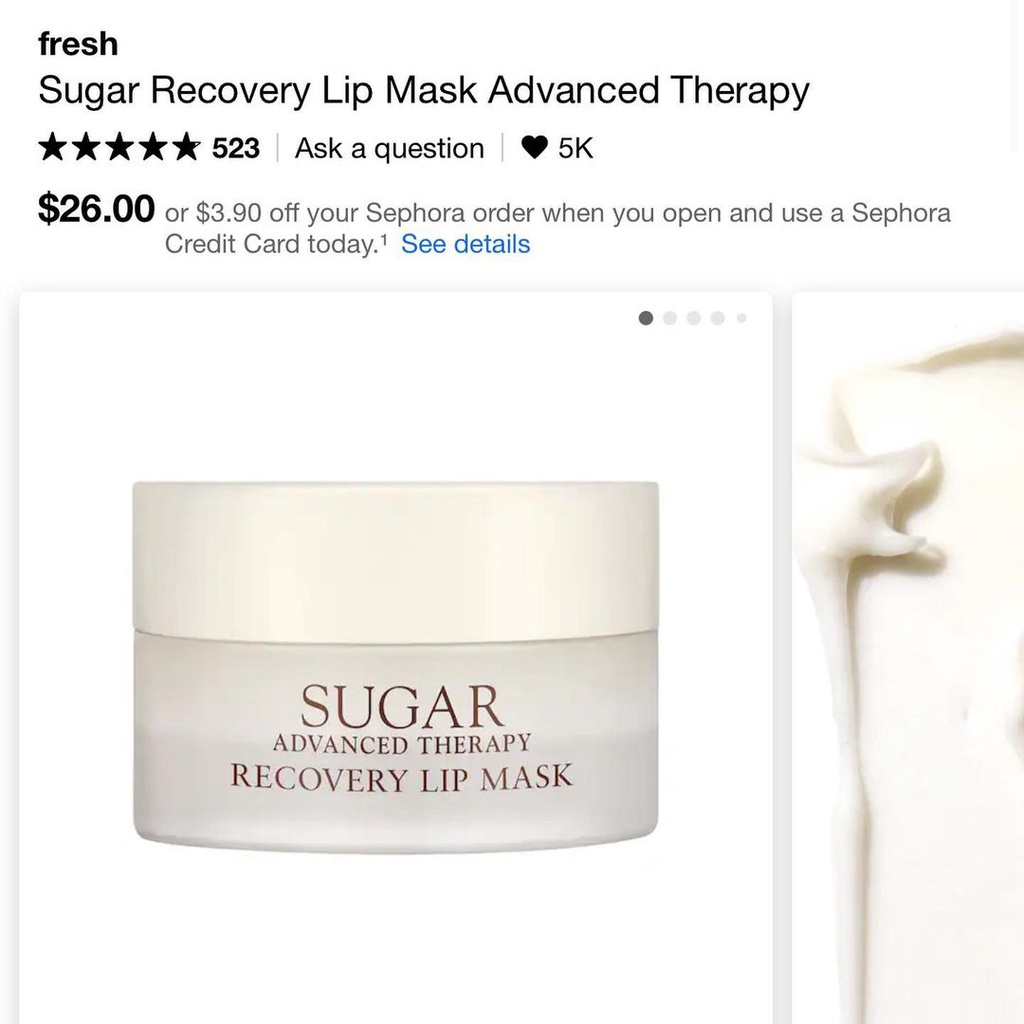The height and width of the screenshot is (1024, 1024).
Task: Click the heart loves icon
Action: point(534,148)
